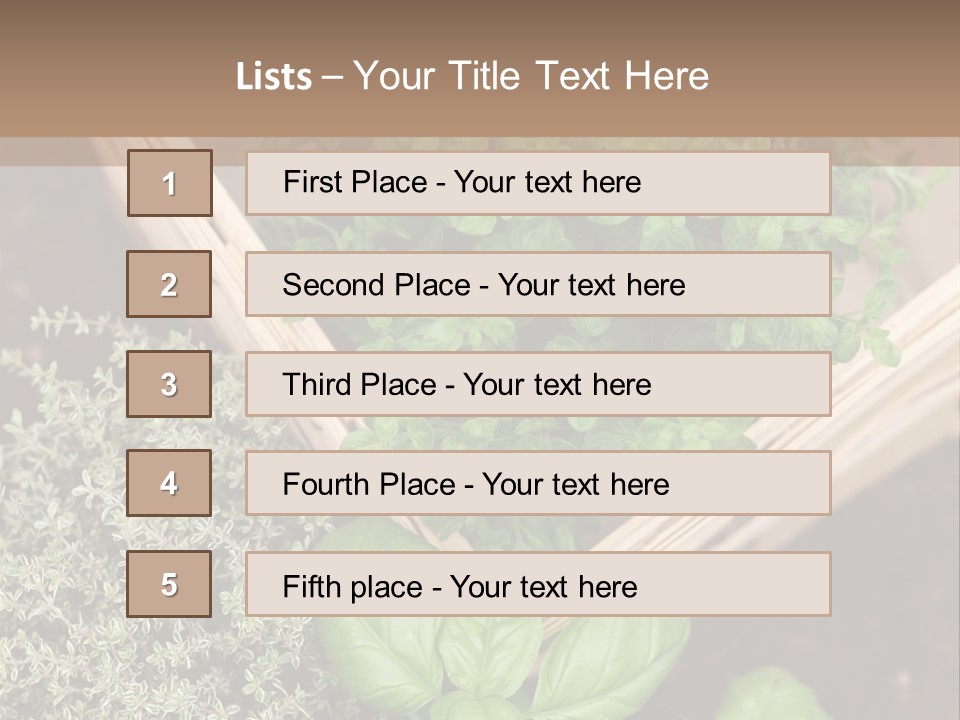Click "Your text here" in Third Place row

[557, 385]
